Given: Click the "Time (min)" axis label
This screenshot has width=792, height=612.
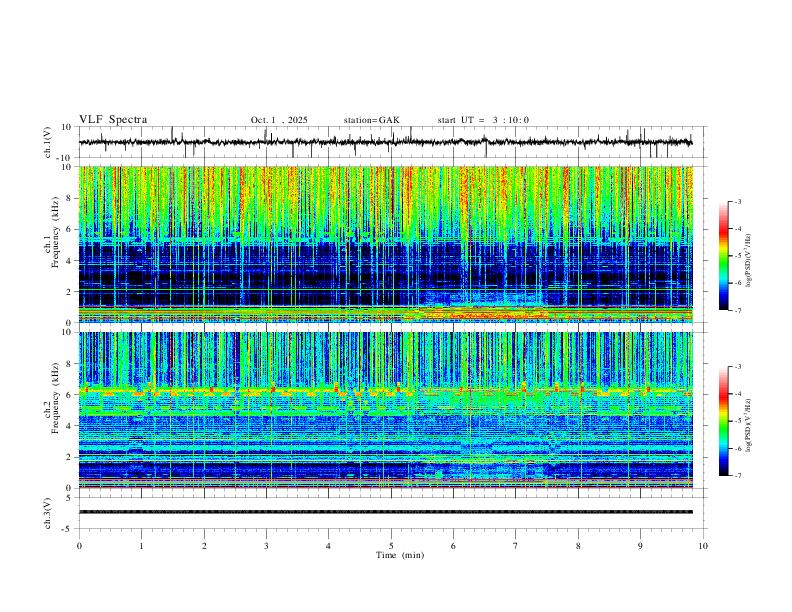Looking at the screenshot, I should (400, 555).
